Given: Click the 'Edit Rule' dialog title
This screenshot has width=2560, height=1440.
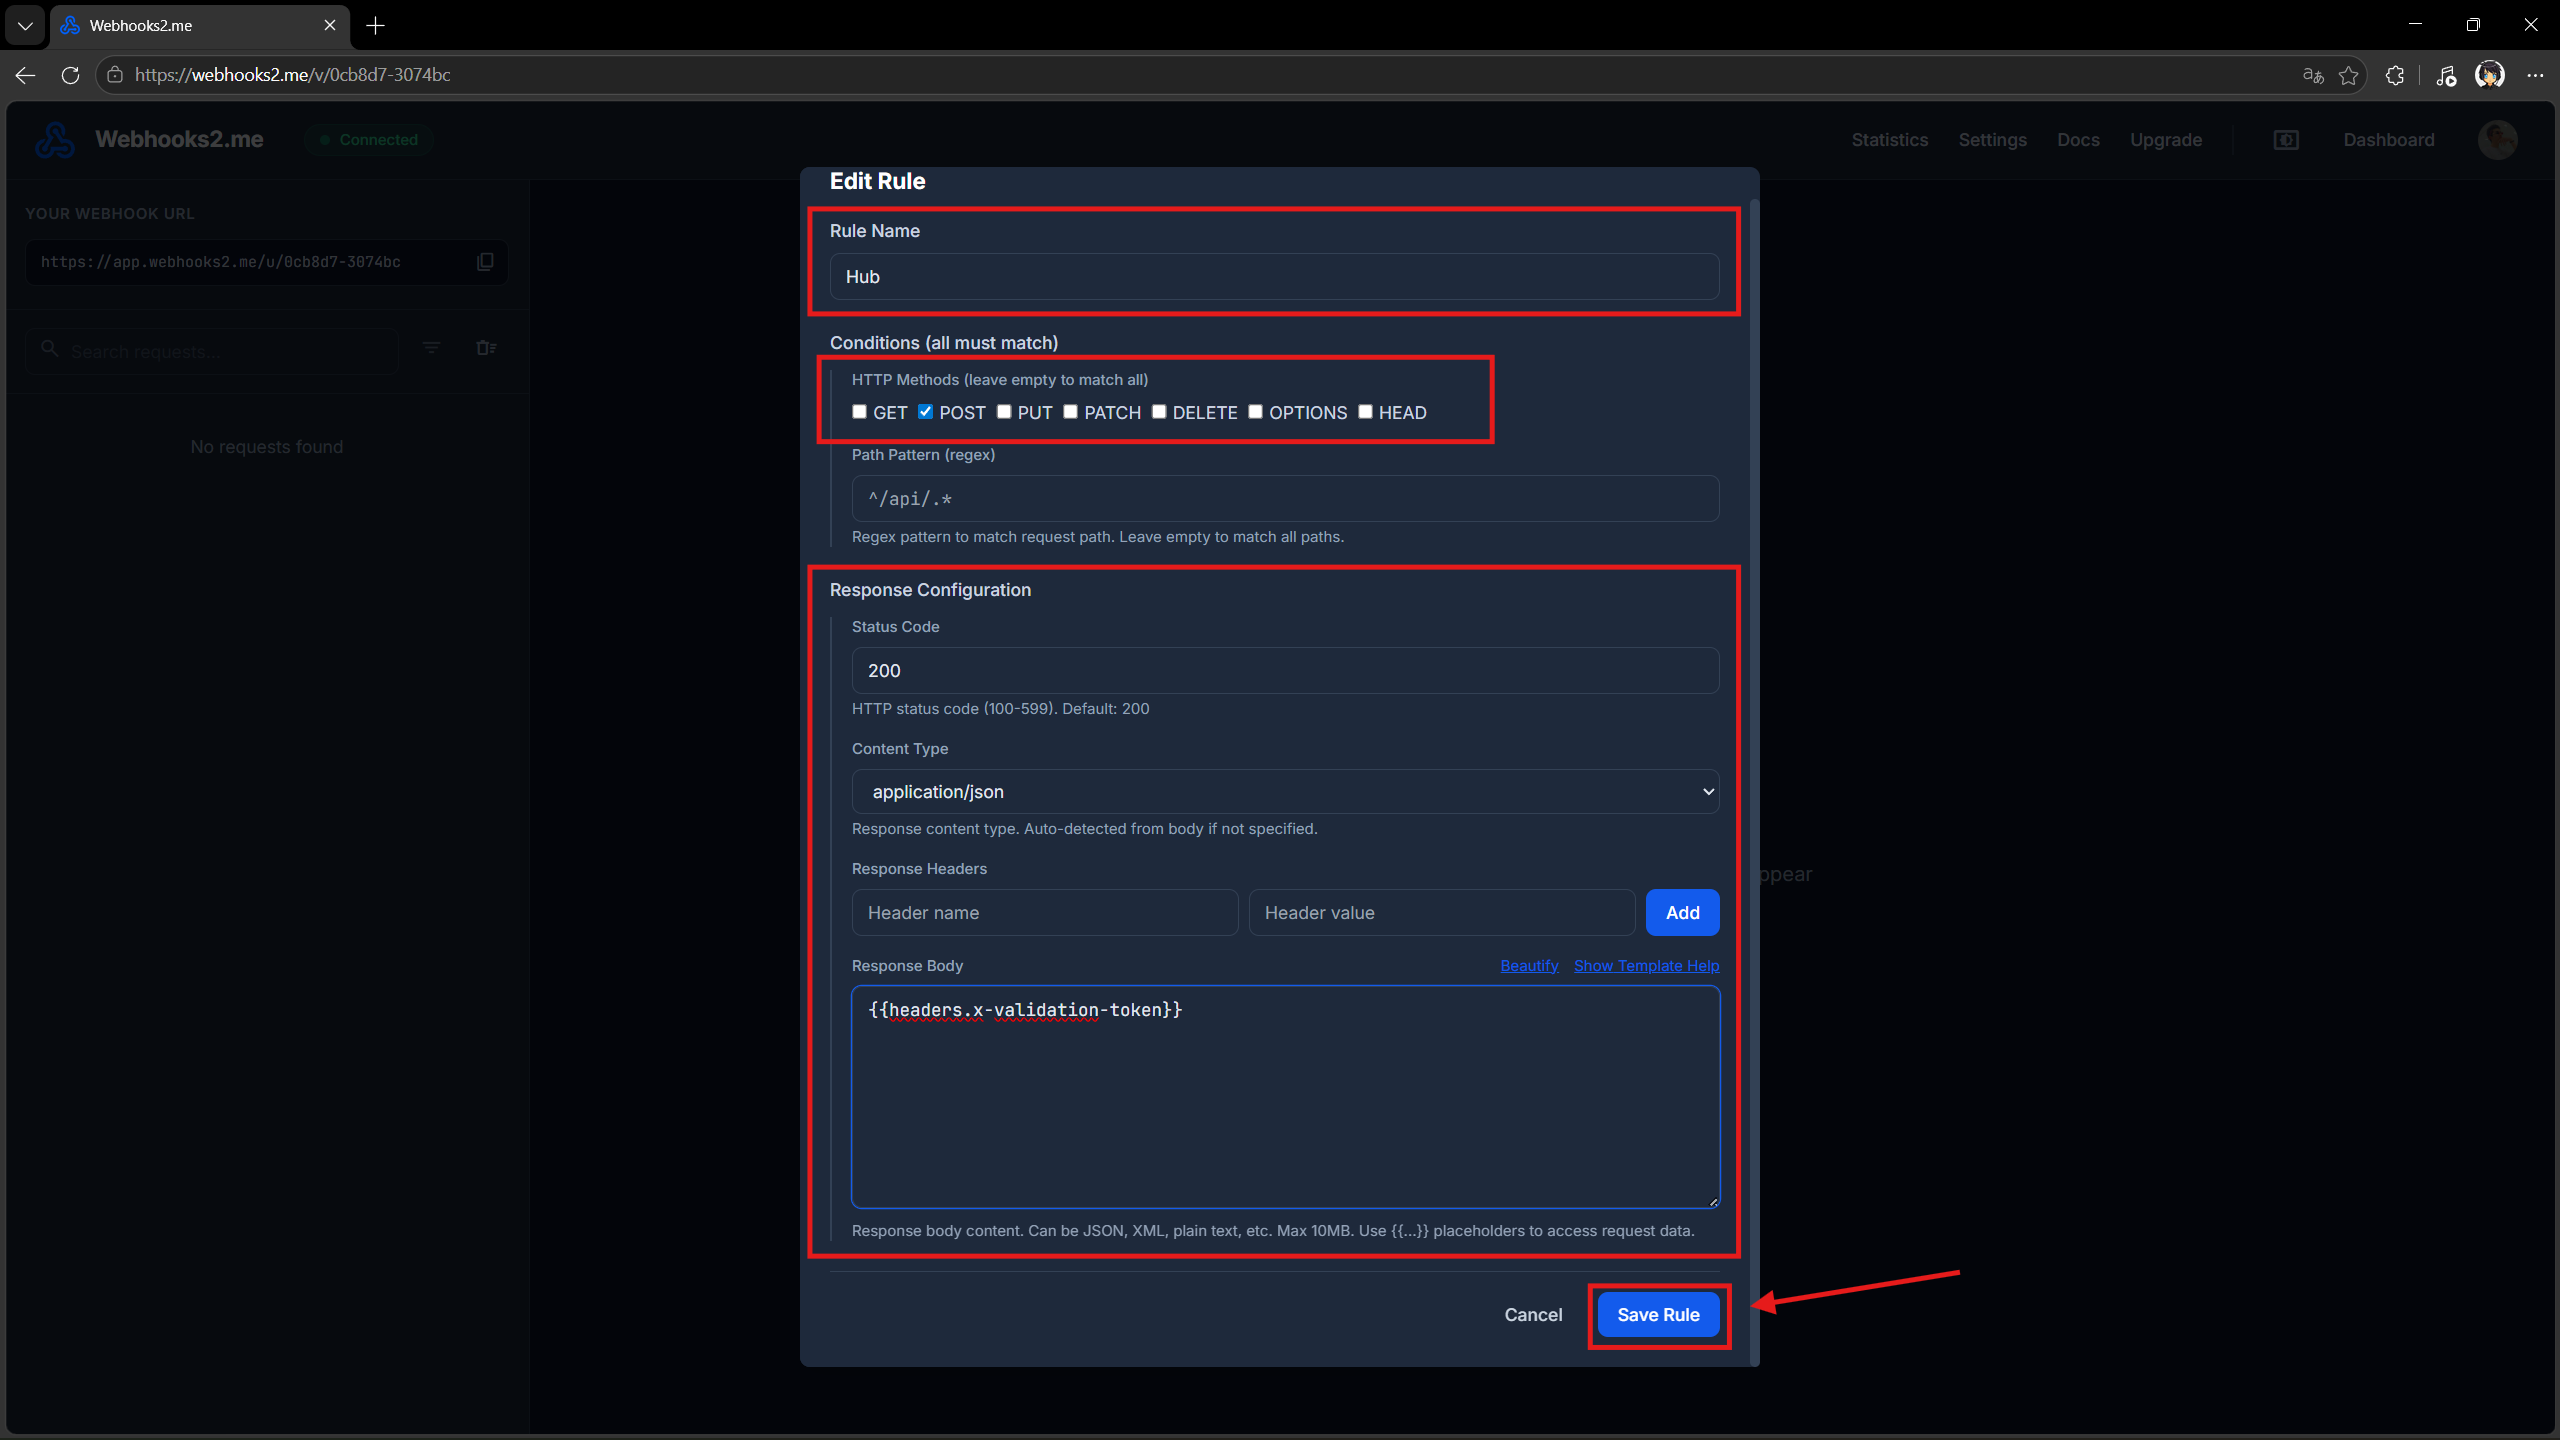Looking at the screenshot, I should coord(877,181).
